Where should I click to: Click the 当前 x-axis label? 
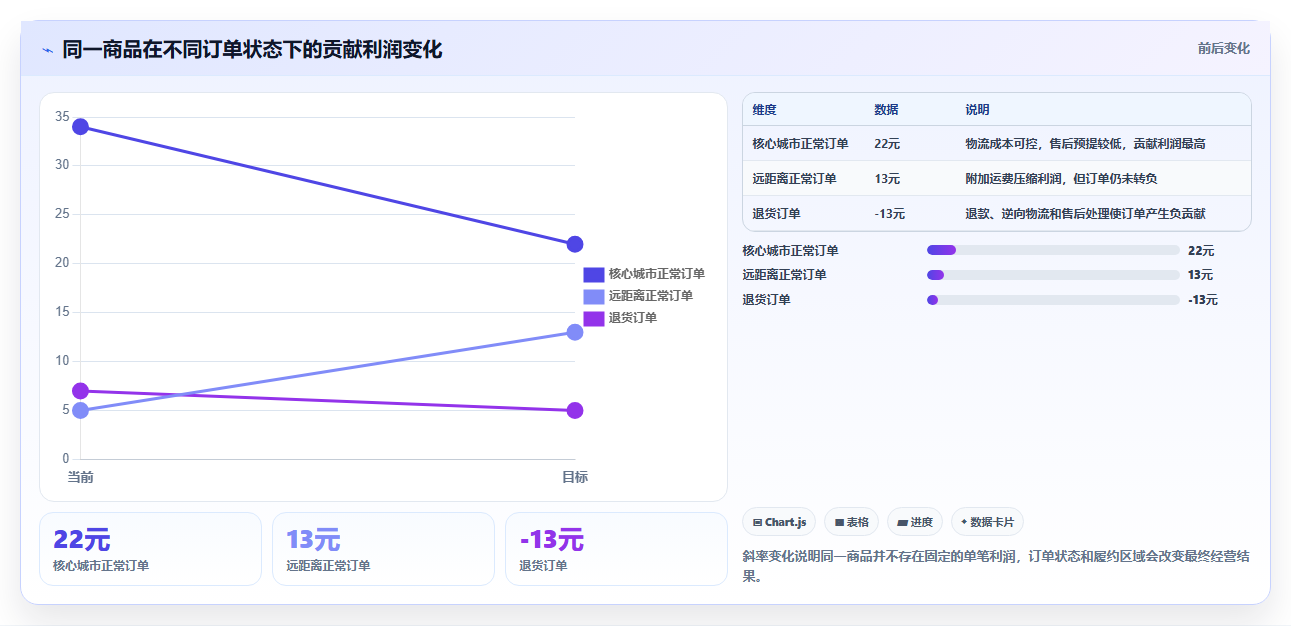81,477
